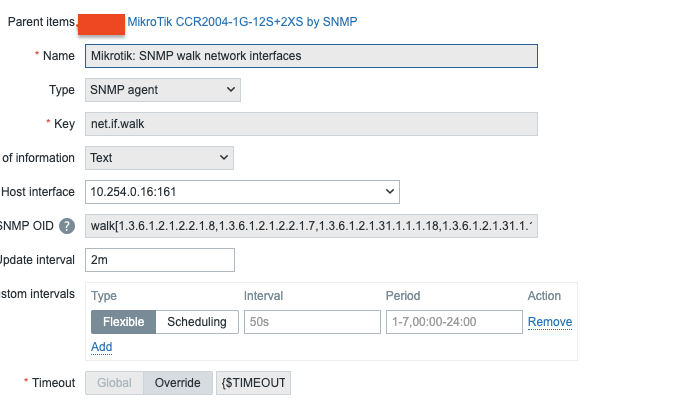Click the Name text field
Viewport: 674px width, 405px height.
[311, 56]
